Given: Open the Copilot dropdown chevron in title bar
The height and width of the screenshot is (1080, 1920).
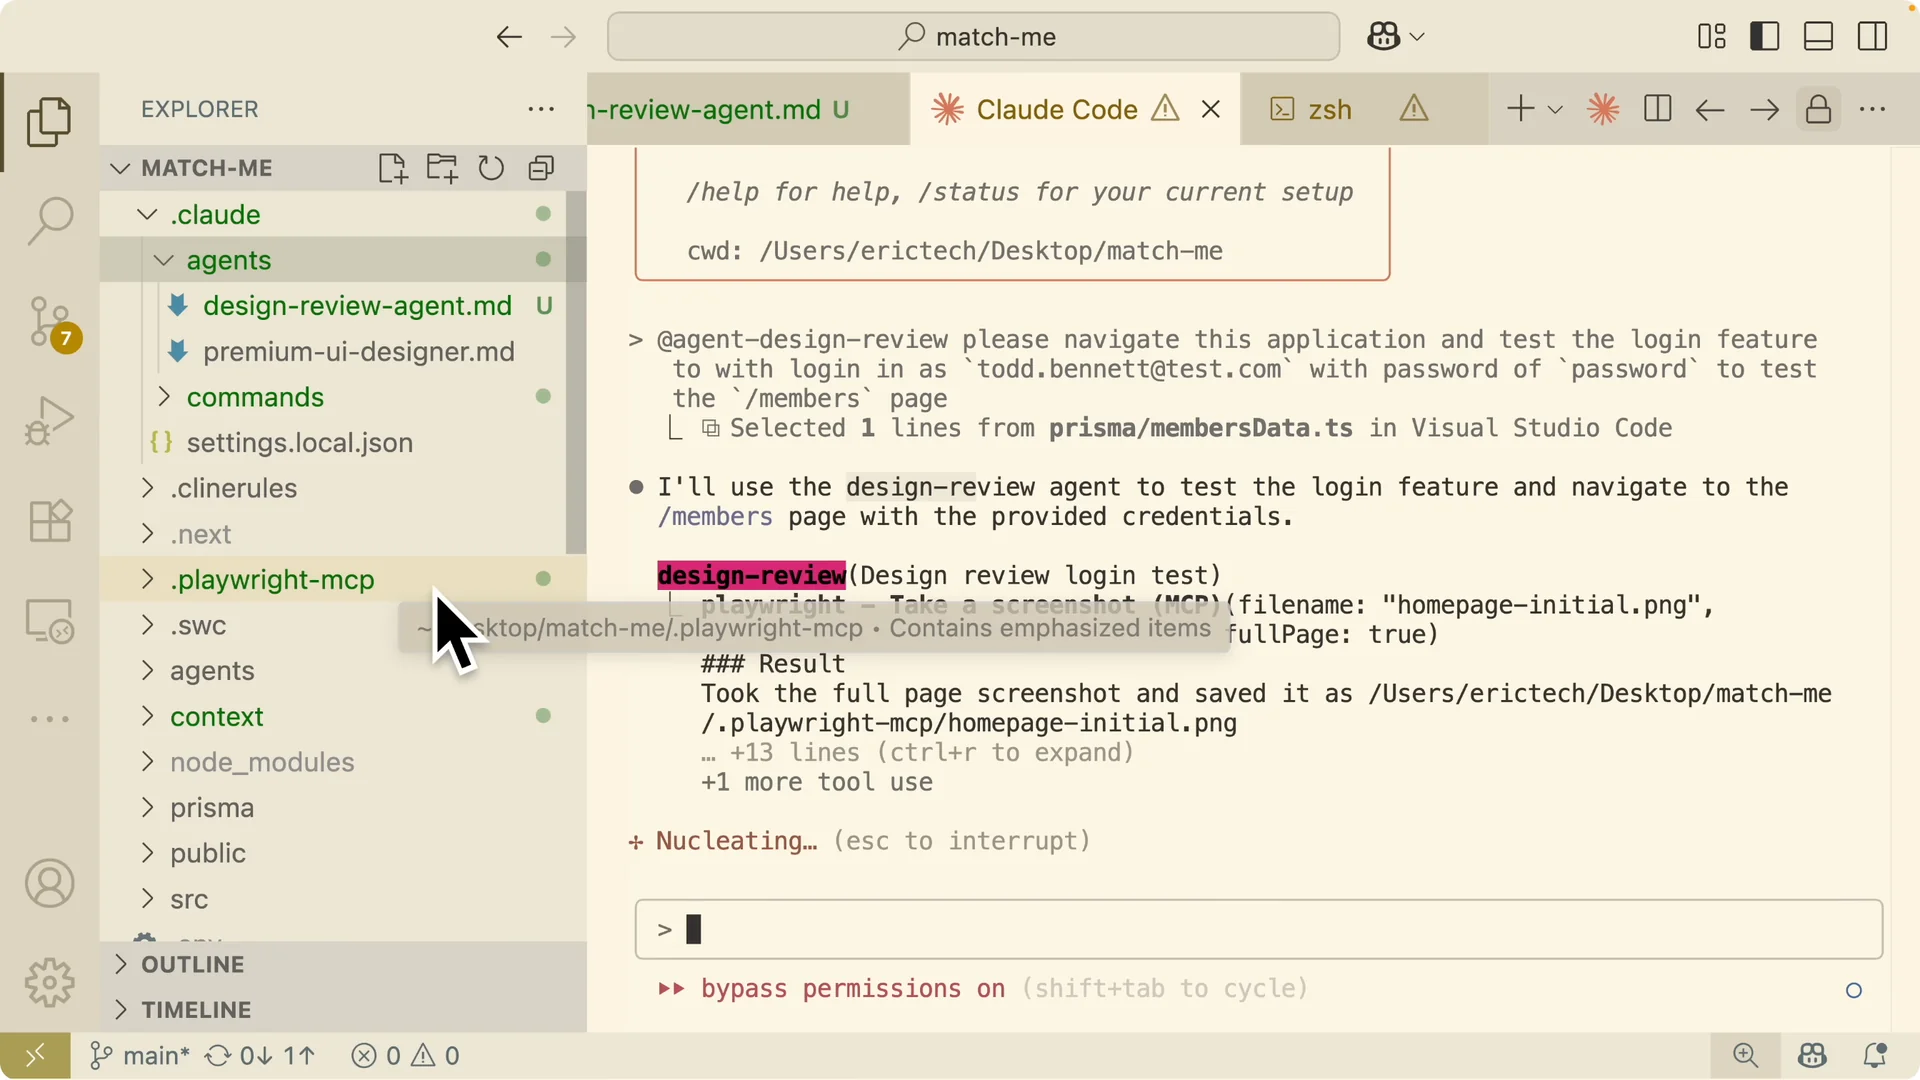Looking at the screenshot, I should click(1417, 37).
